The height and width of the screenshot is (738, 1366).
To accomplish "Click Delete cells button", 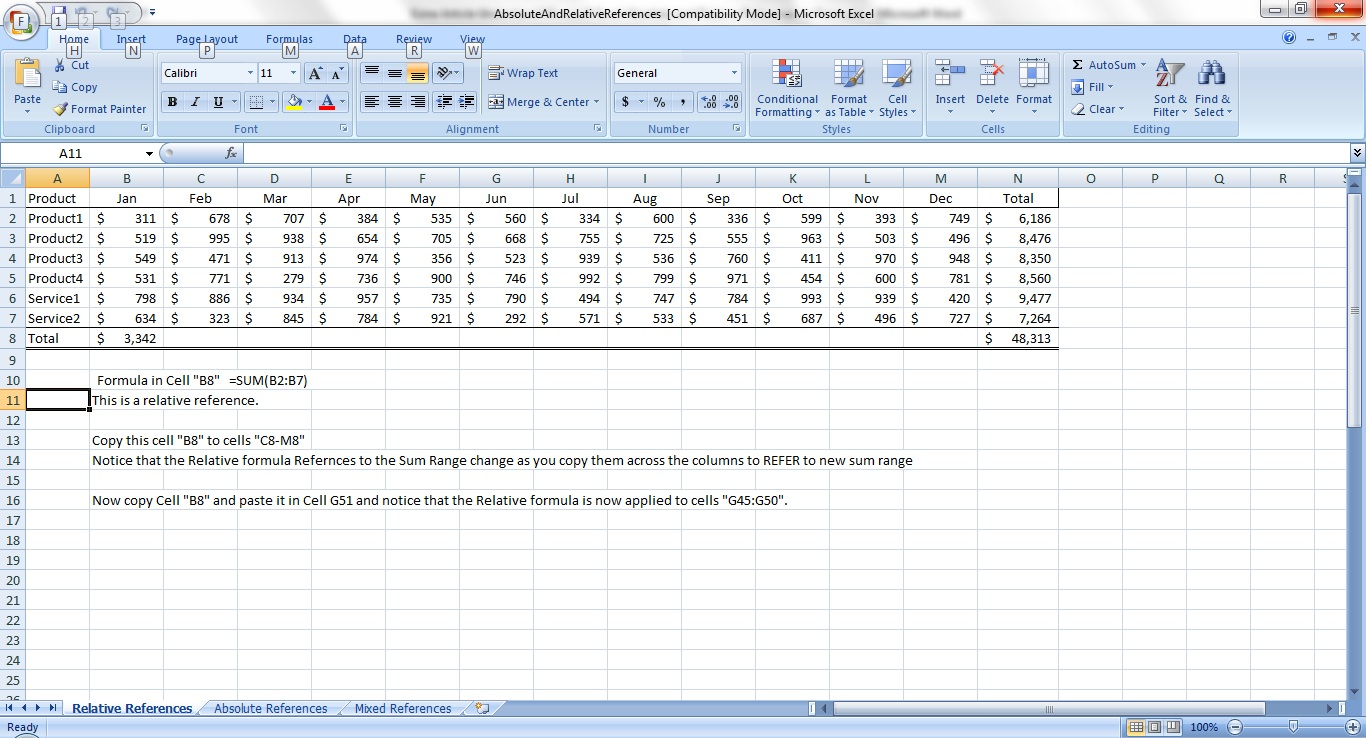I will tap(992, 88).
